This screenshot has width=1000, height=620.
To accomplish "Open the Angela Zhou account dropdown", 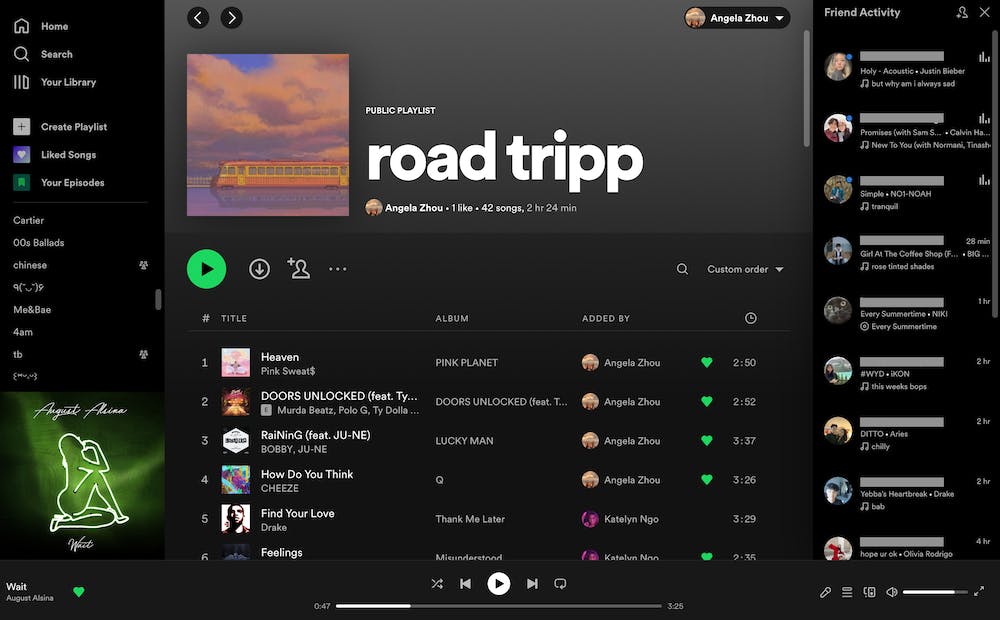I will pyautogui.click(x=737, y=18).
